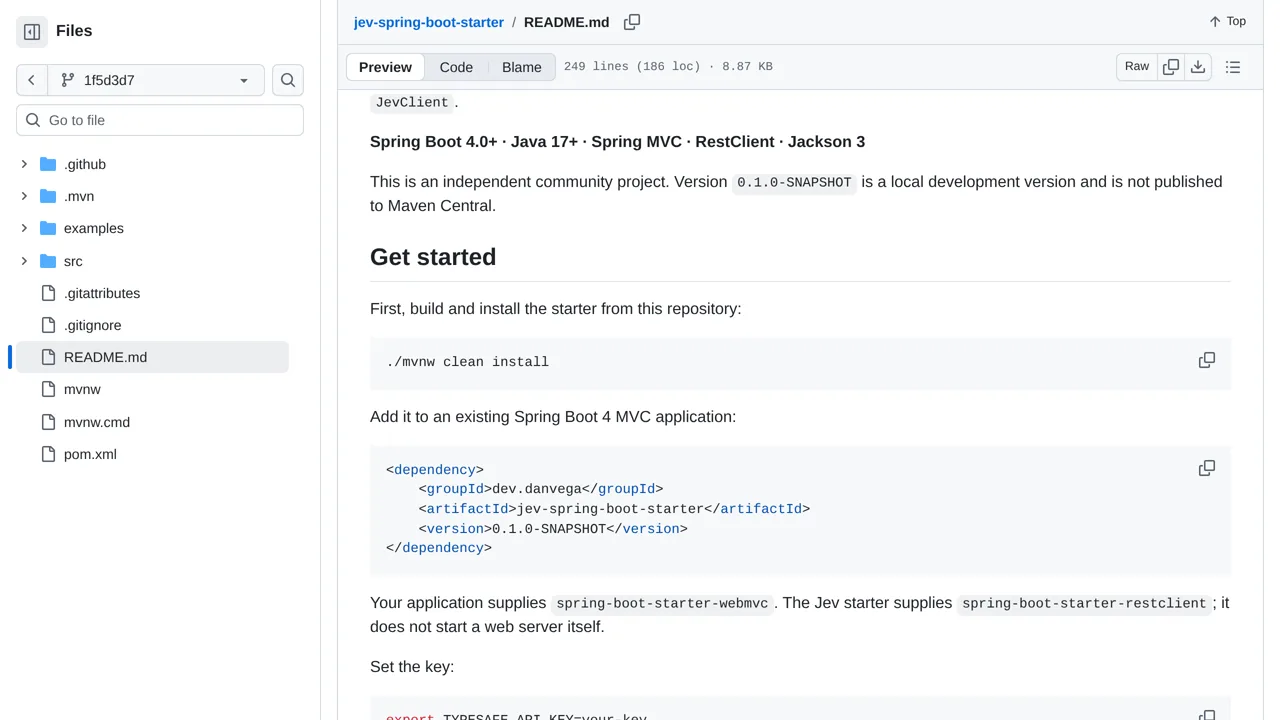The width and height of the screenshot is (1280, 720).
Task: Click the 0.1.0-SNAPSHOT inline code text
Action: [794, 183]
